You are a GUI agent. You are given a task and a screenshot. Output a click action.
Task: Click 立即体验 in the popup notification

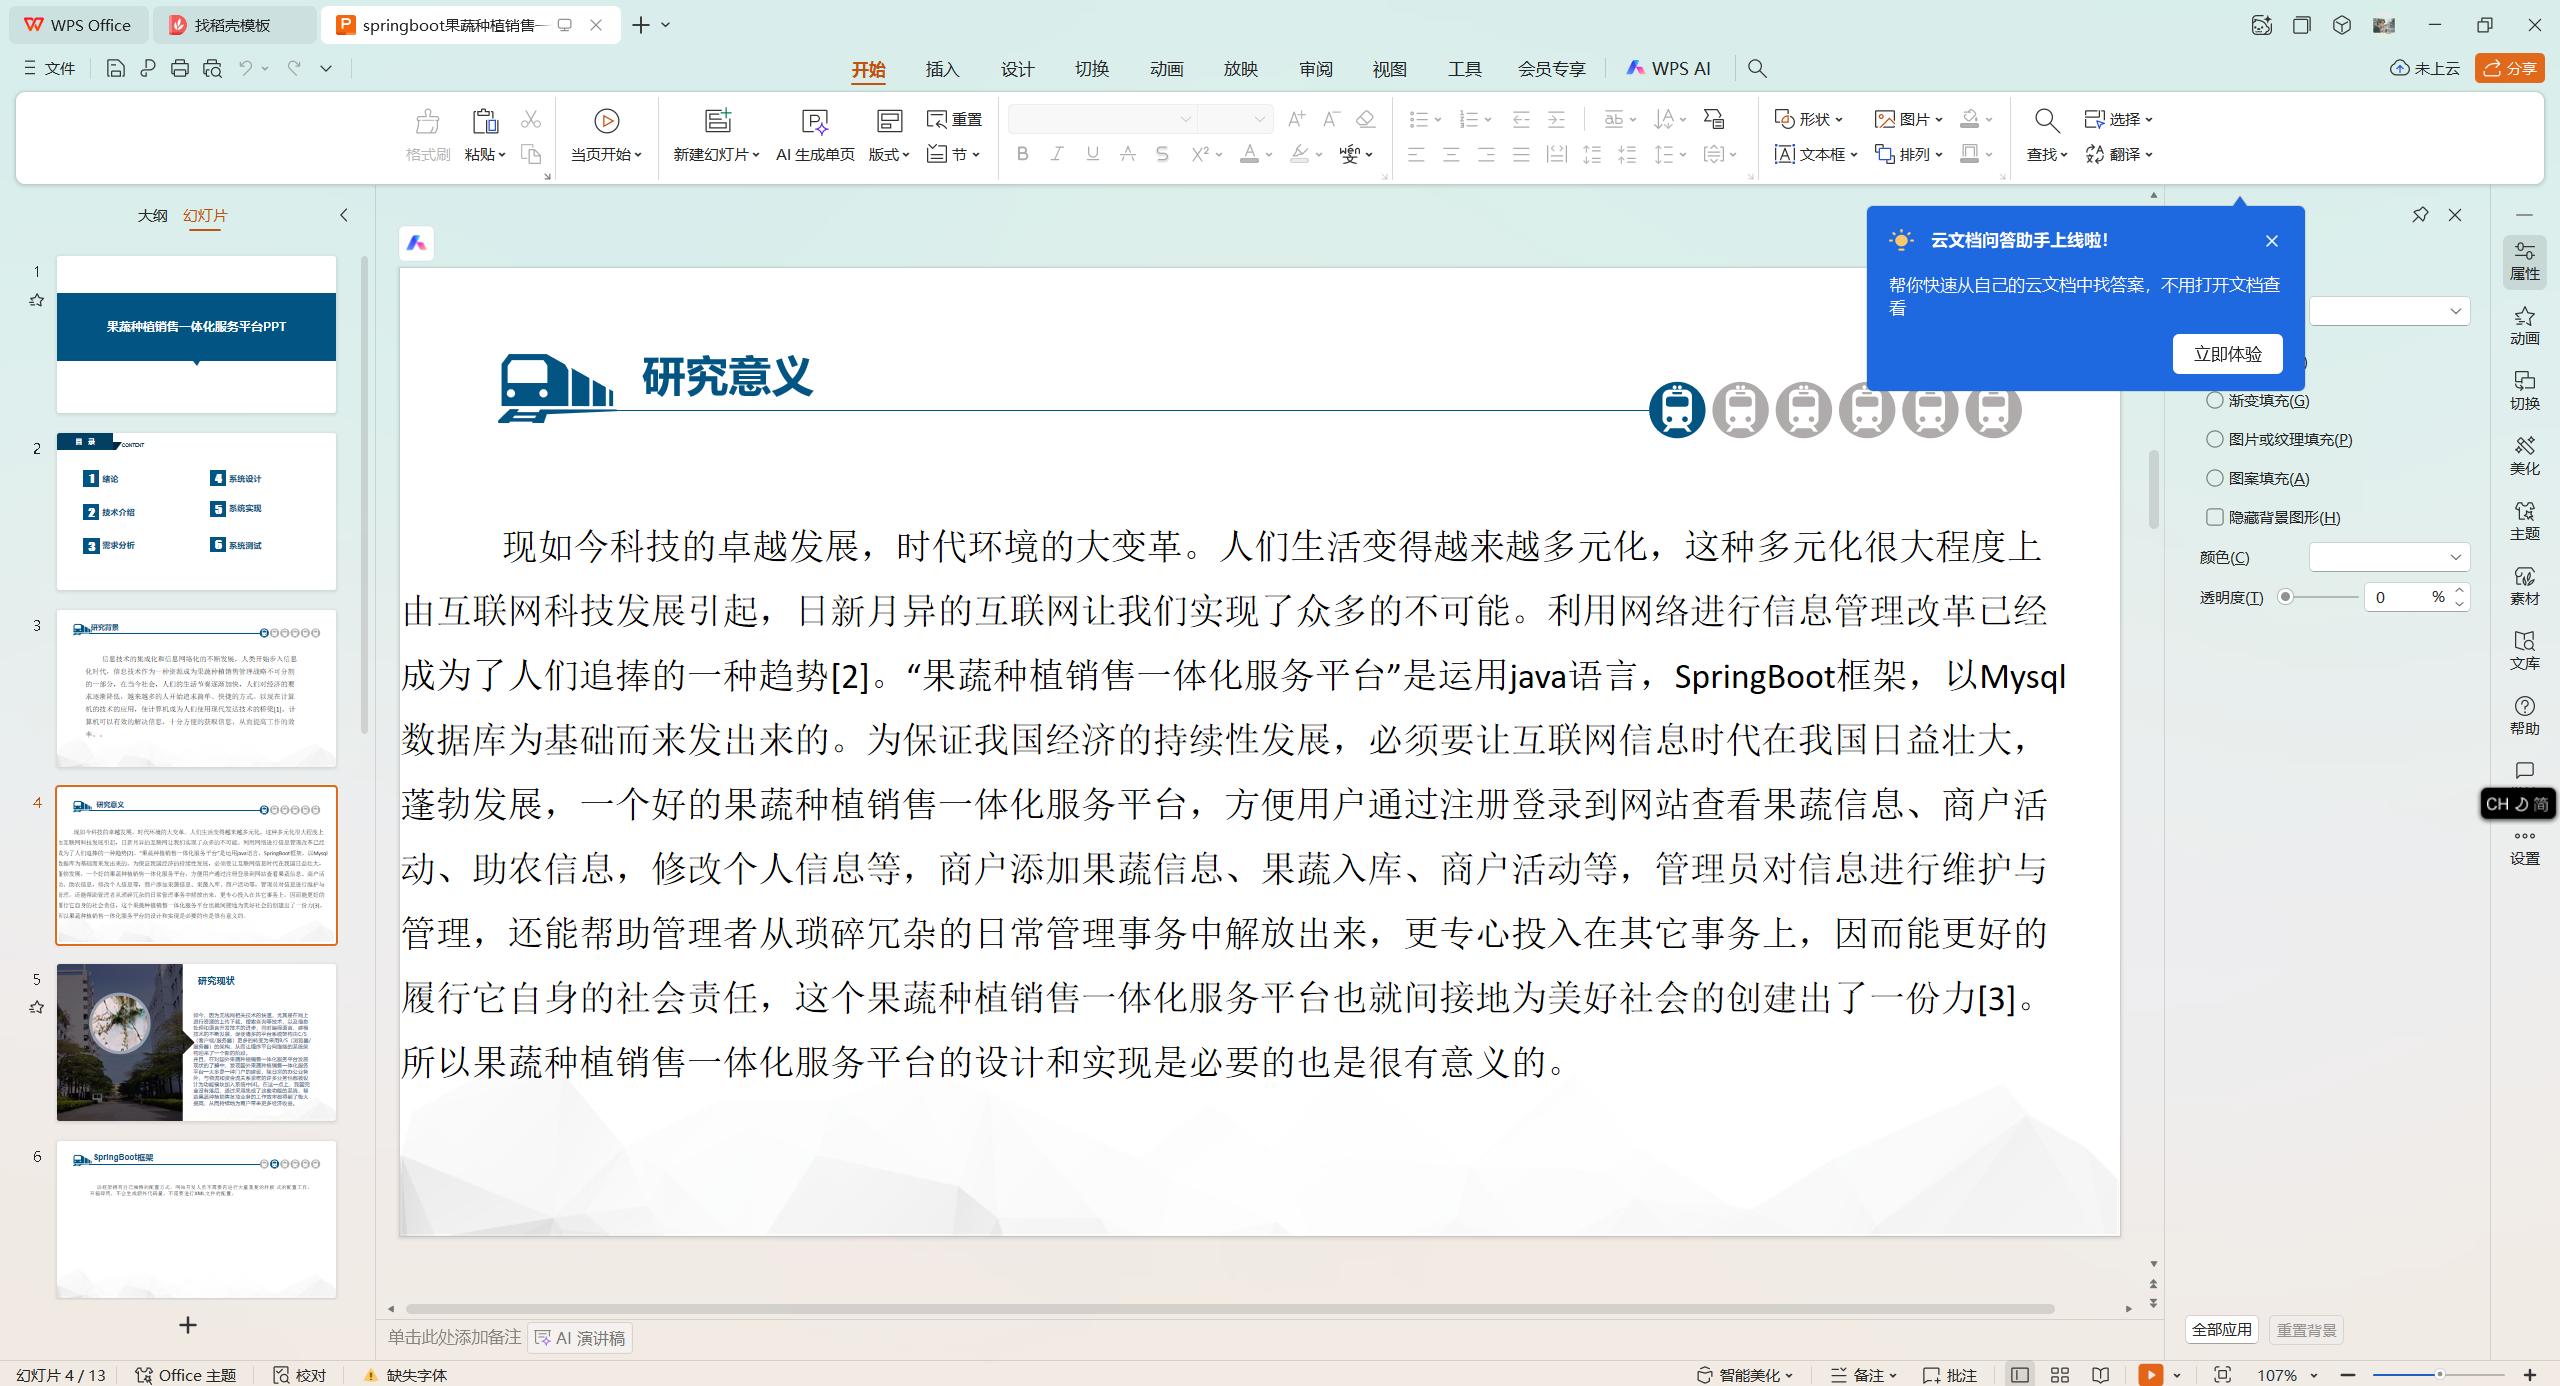click(x=2227, y=353)
